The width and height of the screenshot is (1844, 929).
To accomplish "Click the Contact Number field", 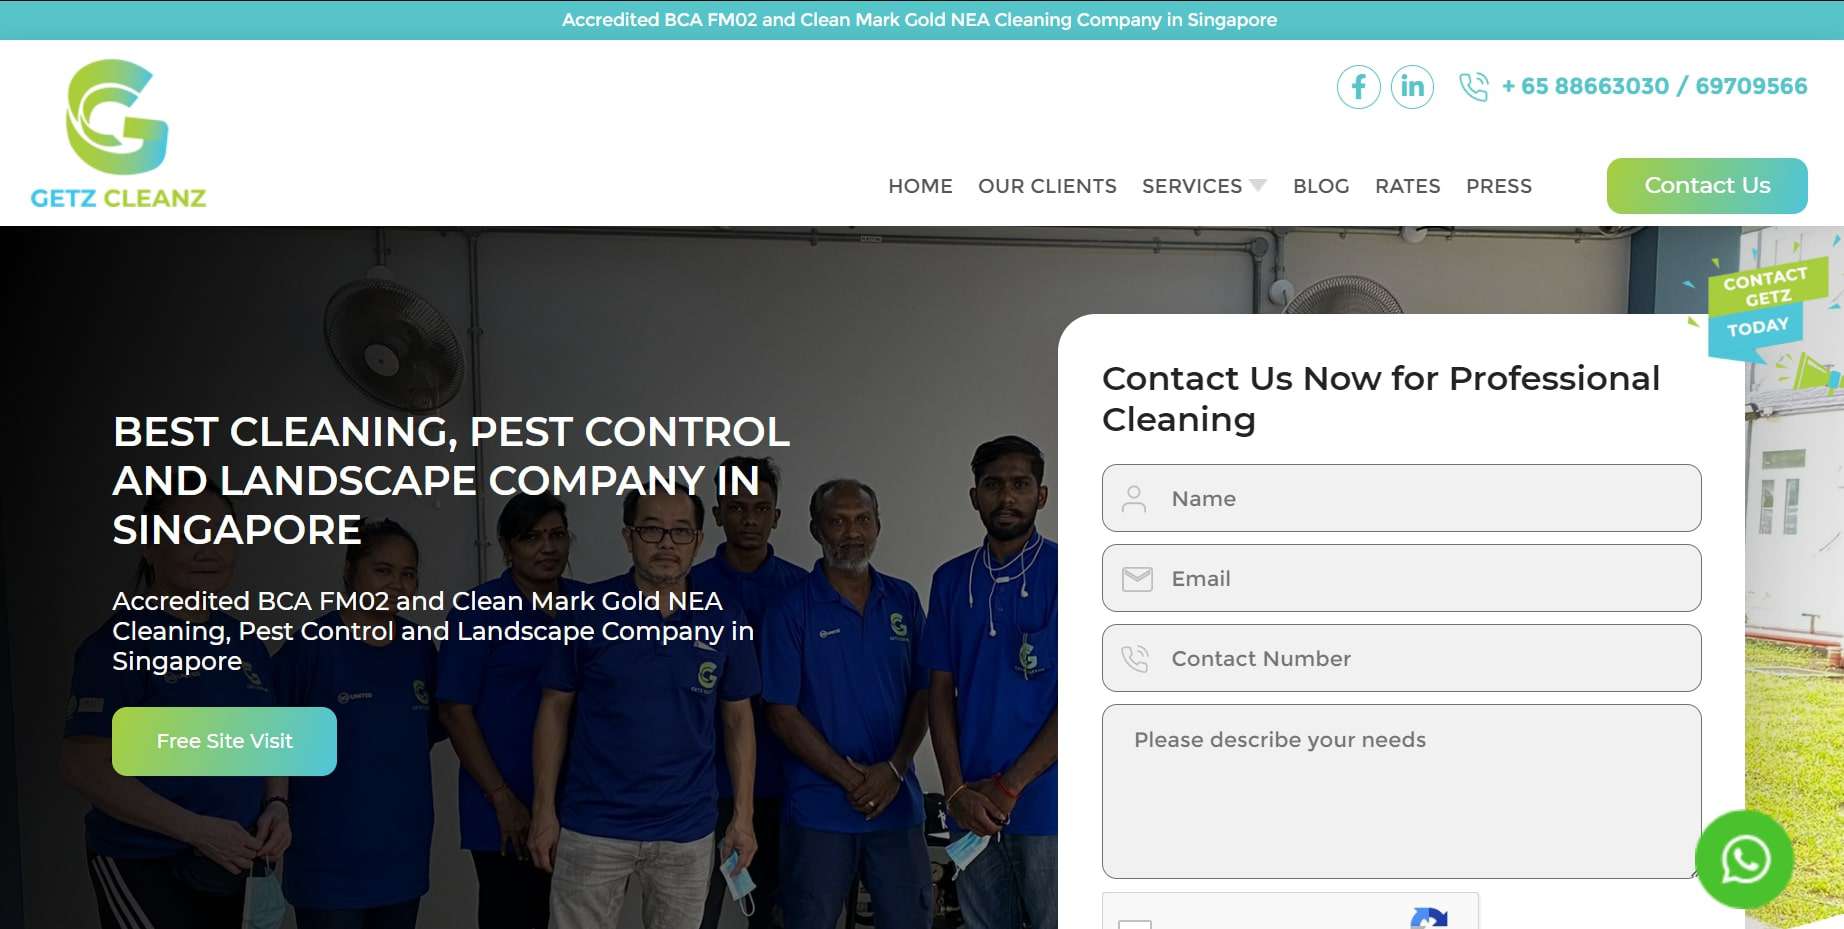I will point(1401,658).
